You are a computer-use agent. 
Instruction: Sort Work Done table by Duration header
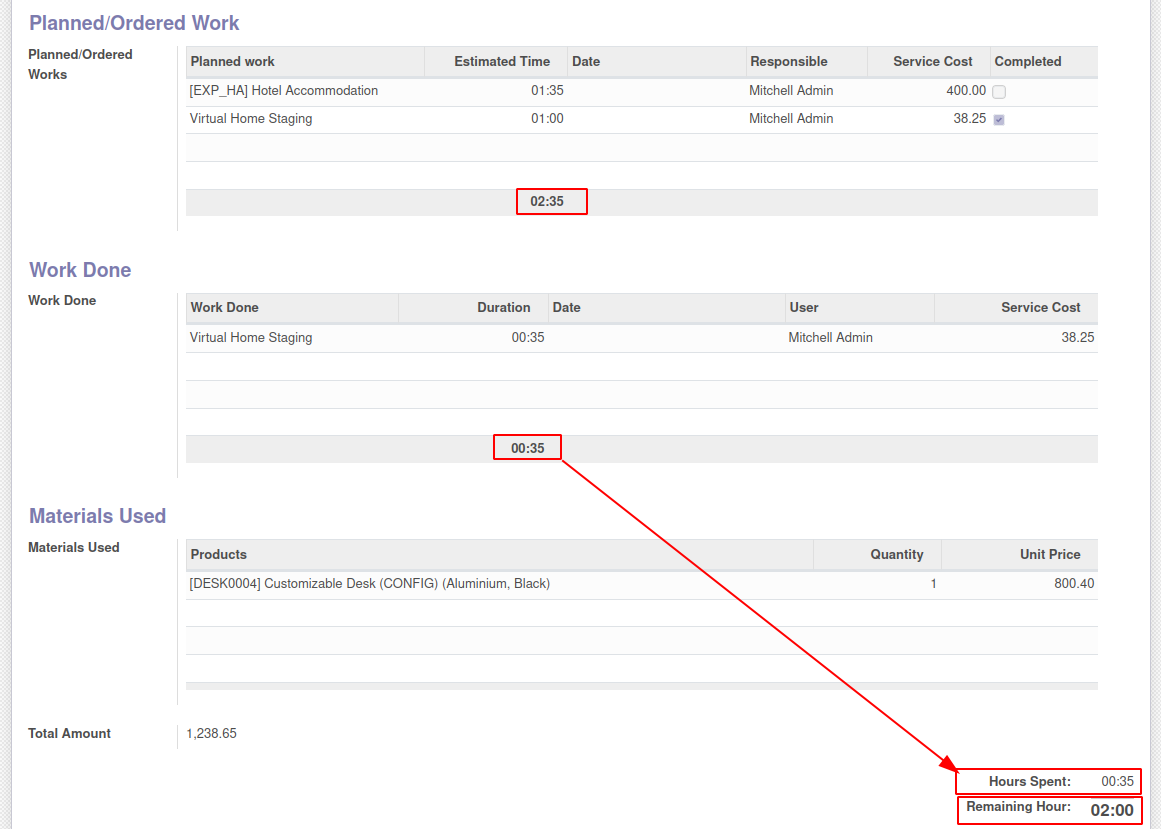pyautogui.click(x=503, y=307)
